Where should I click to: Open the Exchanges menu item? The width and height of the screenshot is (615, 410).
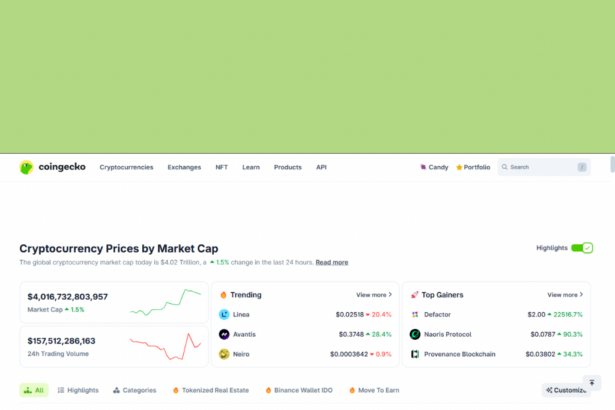point(184,167)
